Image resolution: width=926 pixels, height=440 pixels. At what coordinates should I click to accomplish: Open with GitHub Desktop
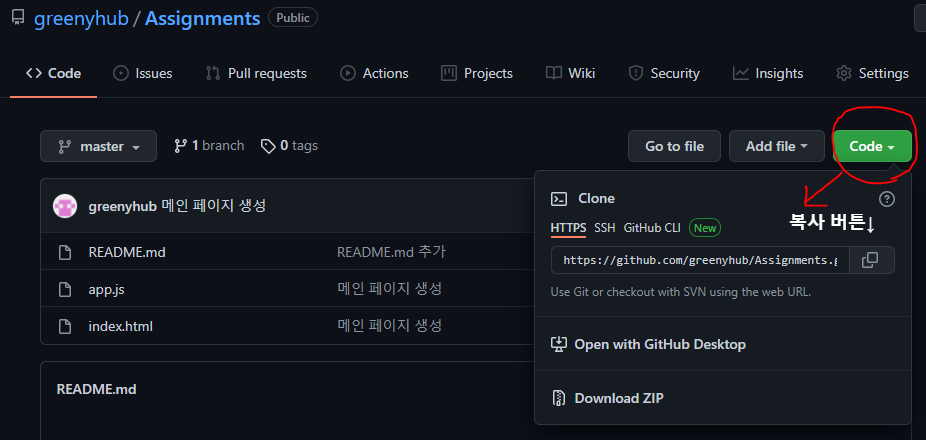pos(660,344)
